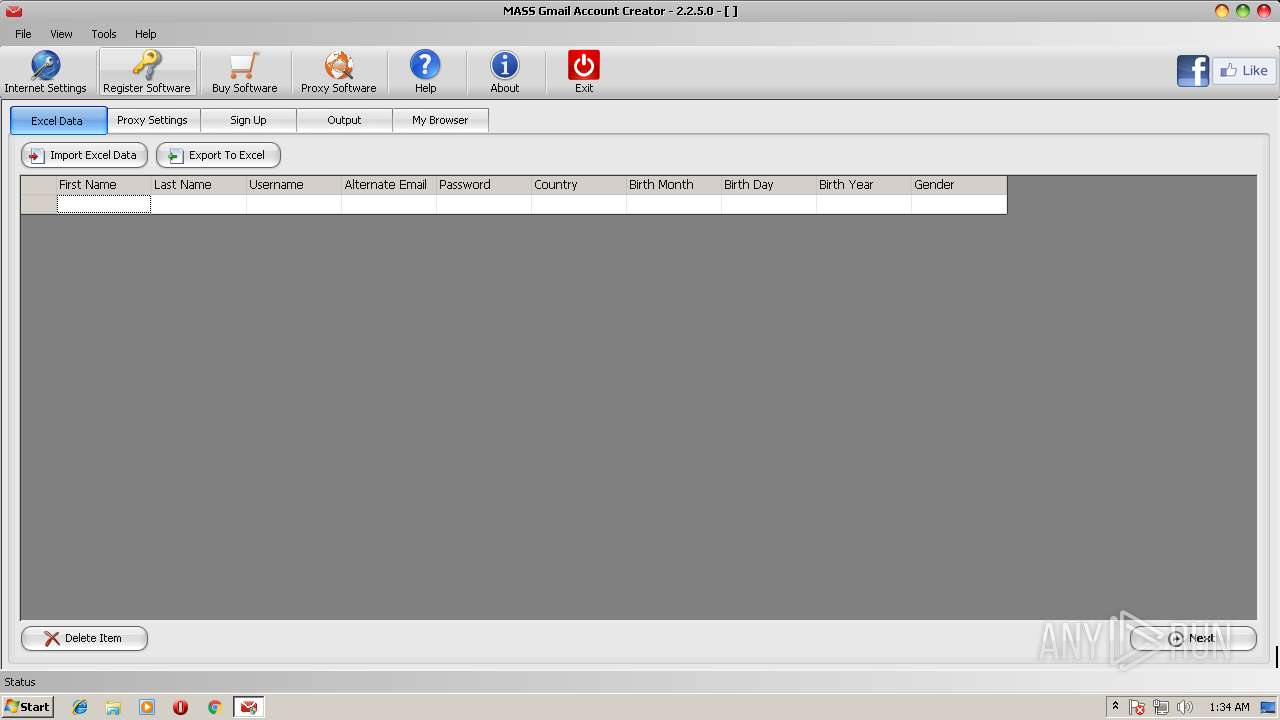
Task: Select the Birth Year column header
Action: [864, 185]
